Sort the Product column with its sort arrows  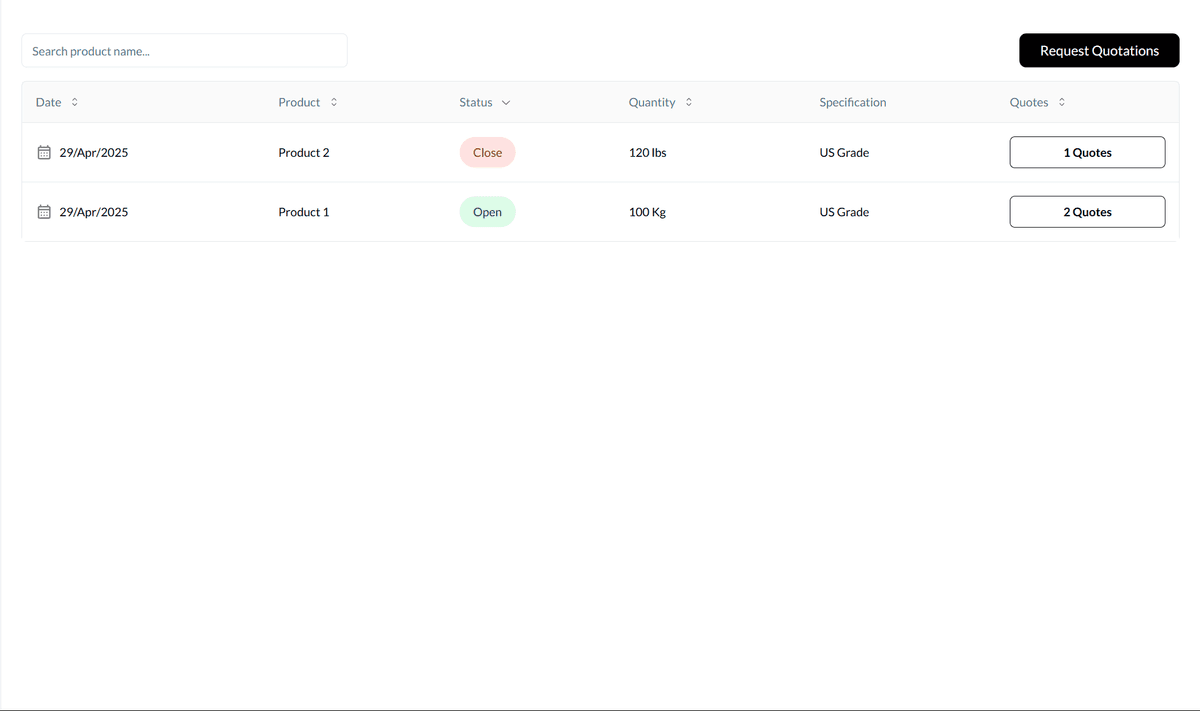[333, 102]
